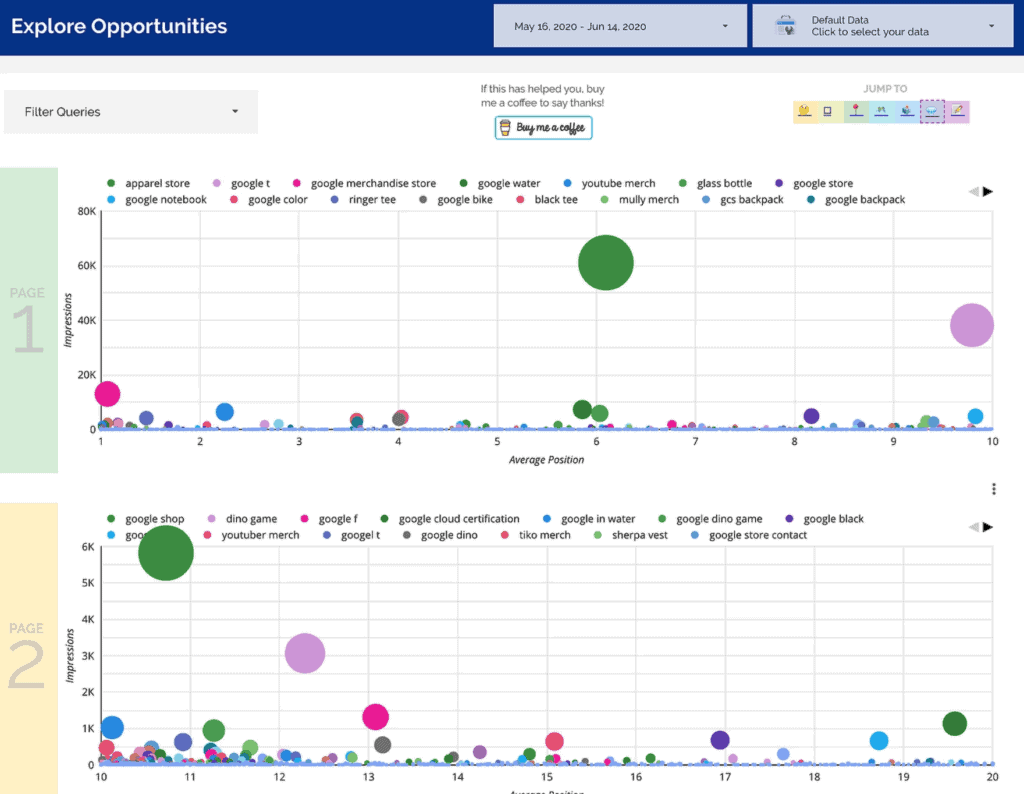Image resolution: width=1024 pixels, height=794 pixels.
Task: Jump to section with world map icon
Action: click(x=881, y=112)
